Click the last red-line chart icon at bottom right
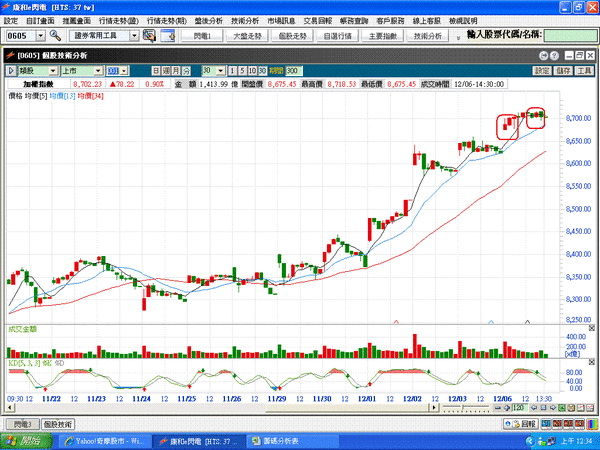This screenshot has width=600, height=450. coord(590,408)
